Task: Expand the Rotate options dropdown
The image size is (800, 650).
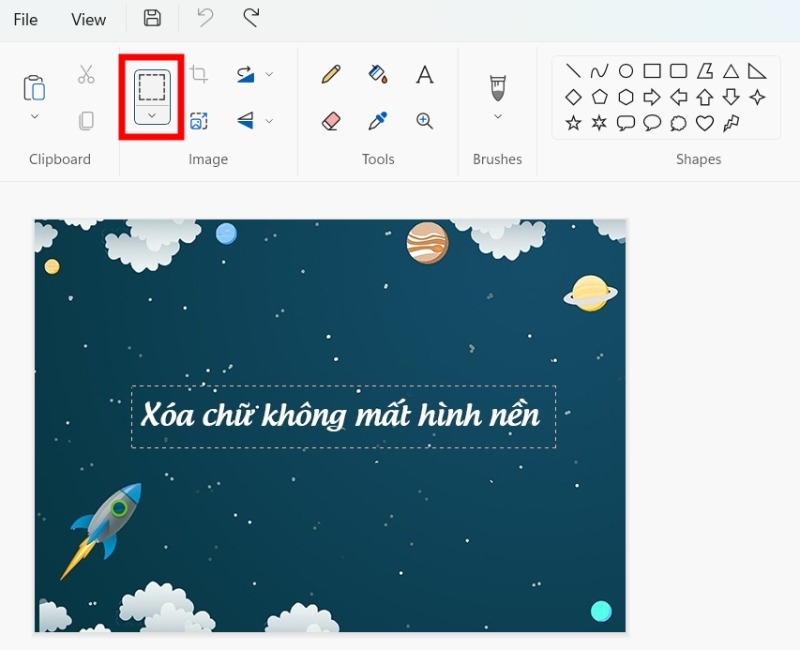Action: [268, 74]
